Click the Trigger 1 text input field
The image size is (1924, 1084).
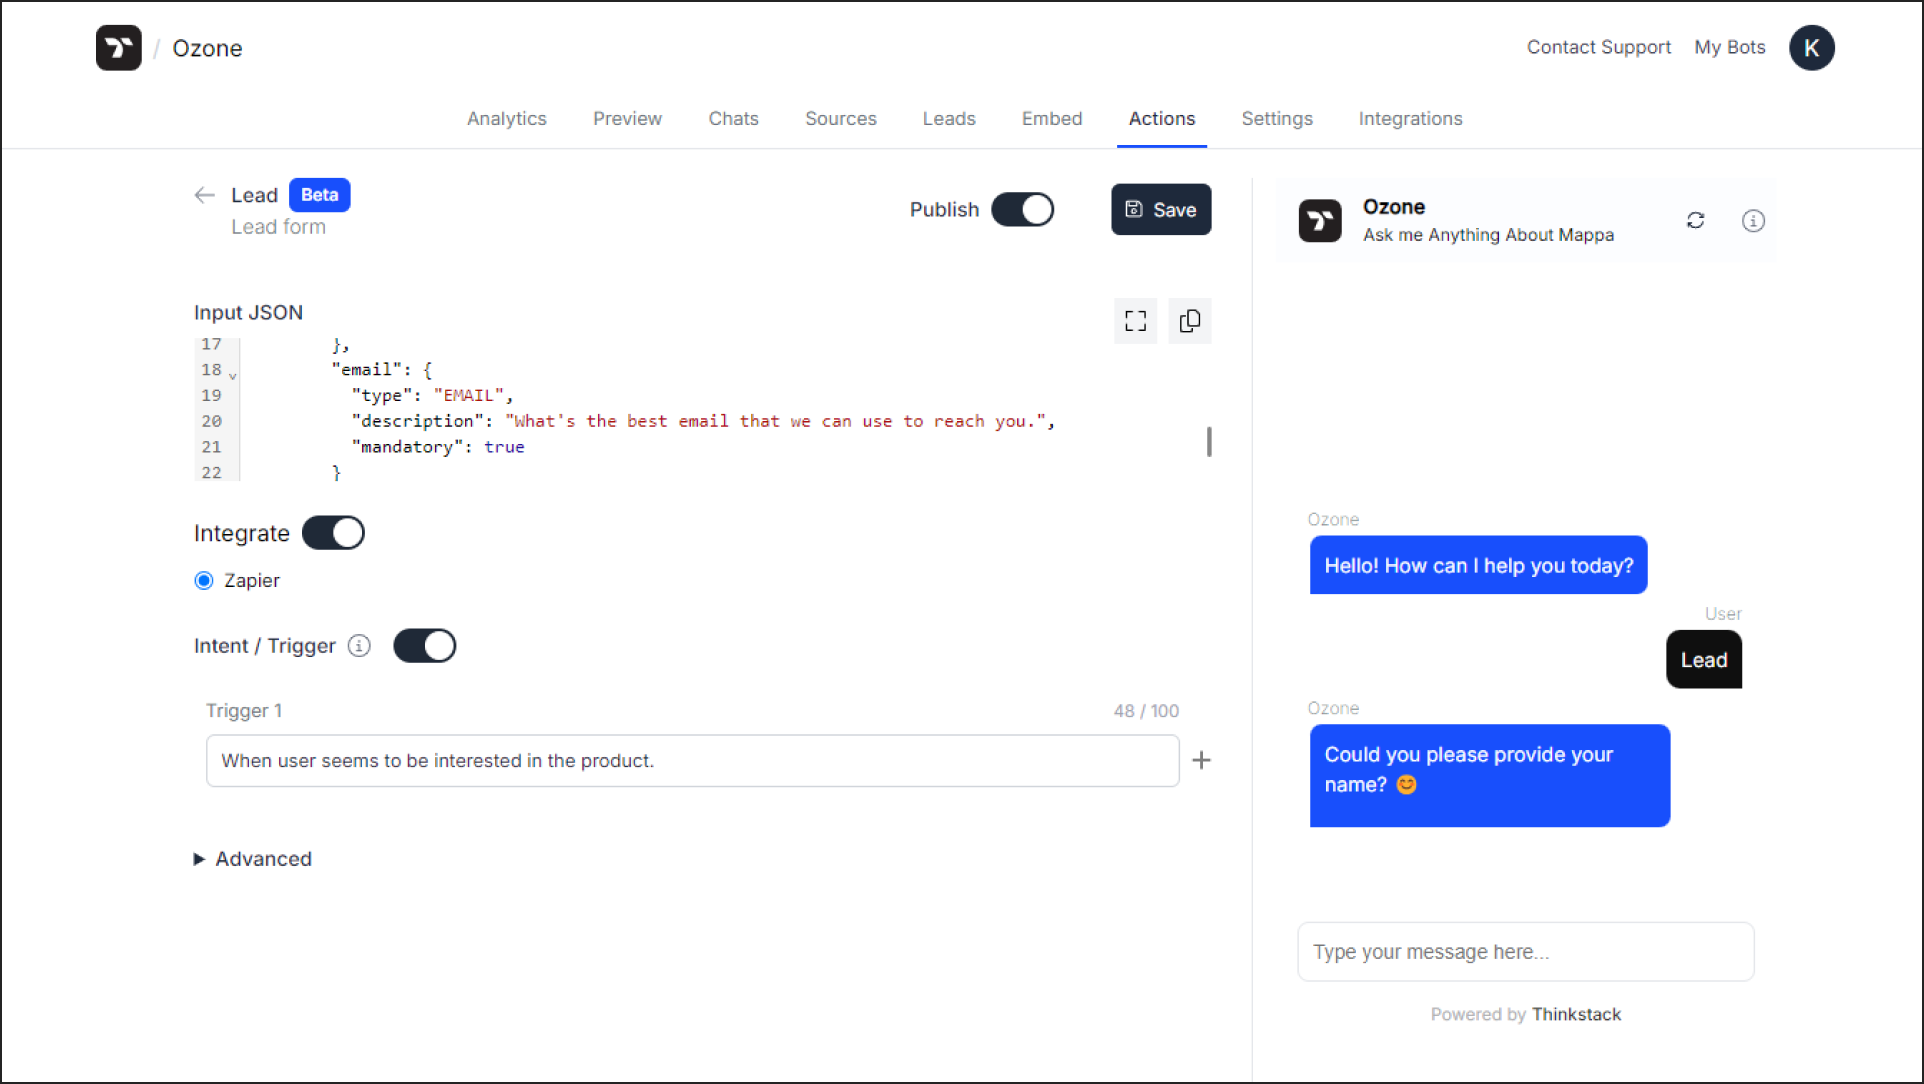[x=691, y=760]
